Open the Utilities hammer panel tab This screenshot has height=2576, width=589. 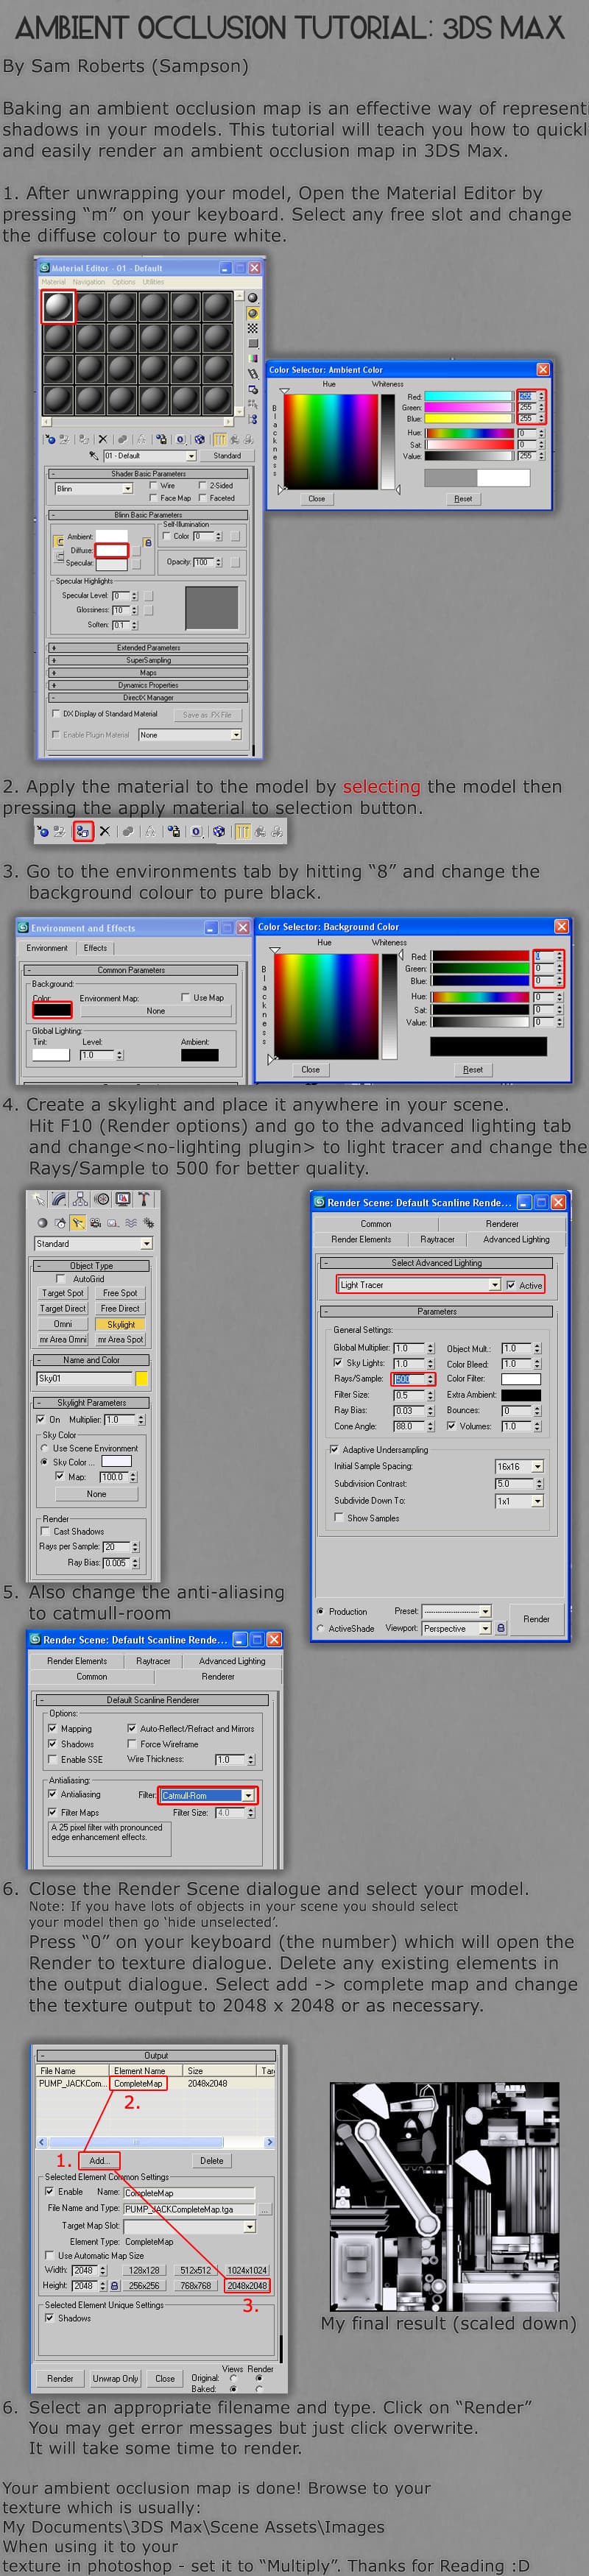[x=144, y=1199]
